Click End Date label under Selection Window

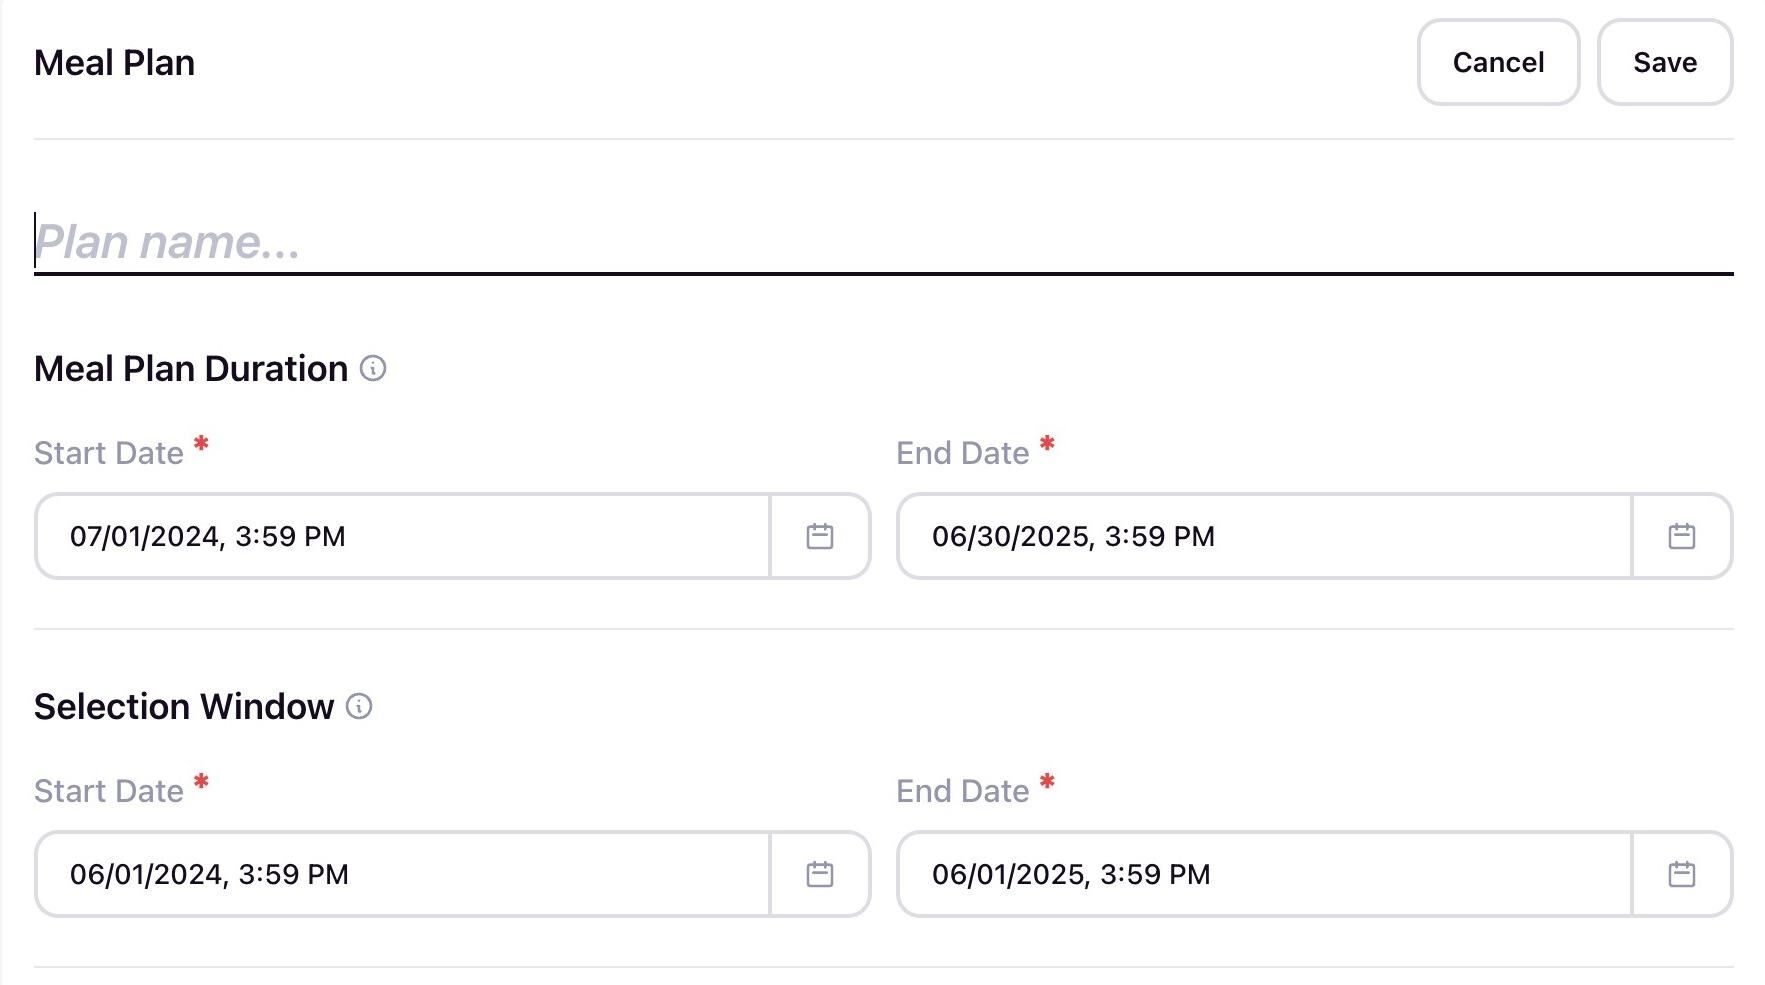point(962,791)
